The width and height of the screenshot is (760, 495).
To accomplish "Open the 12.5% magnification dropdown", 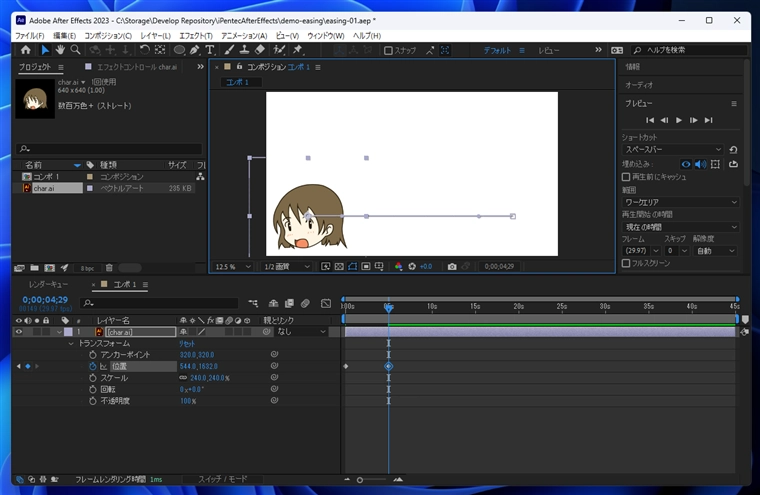I will click(233, 266).
